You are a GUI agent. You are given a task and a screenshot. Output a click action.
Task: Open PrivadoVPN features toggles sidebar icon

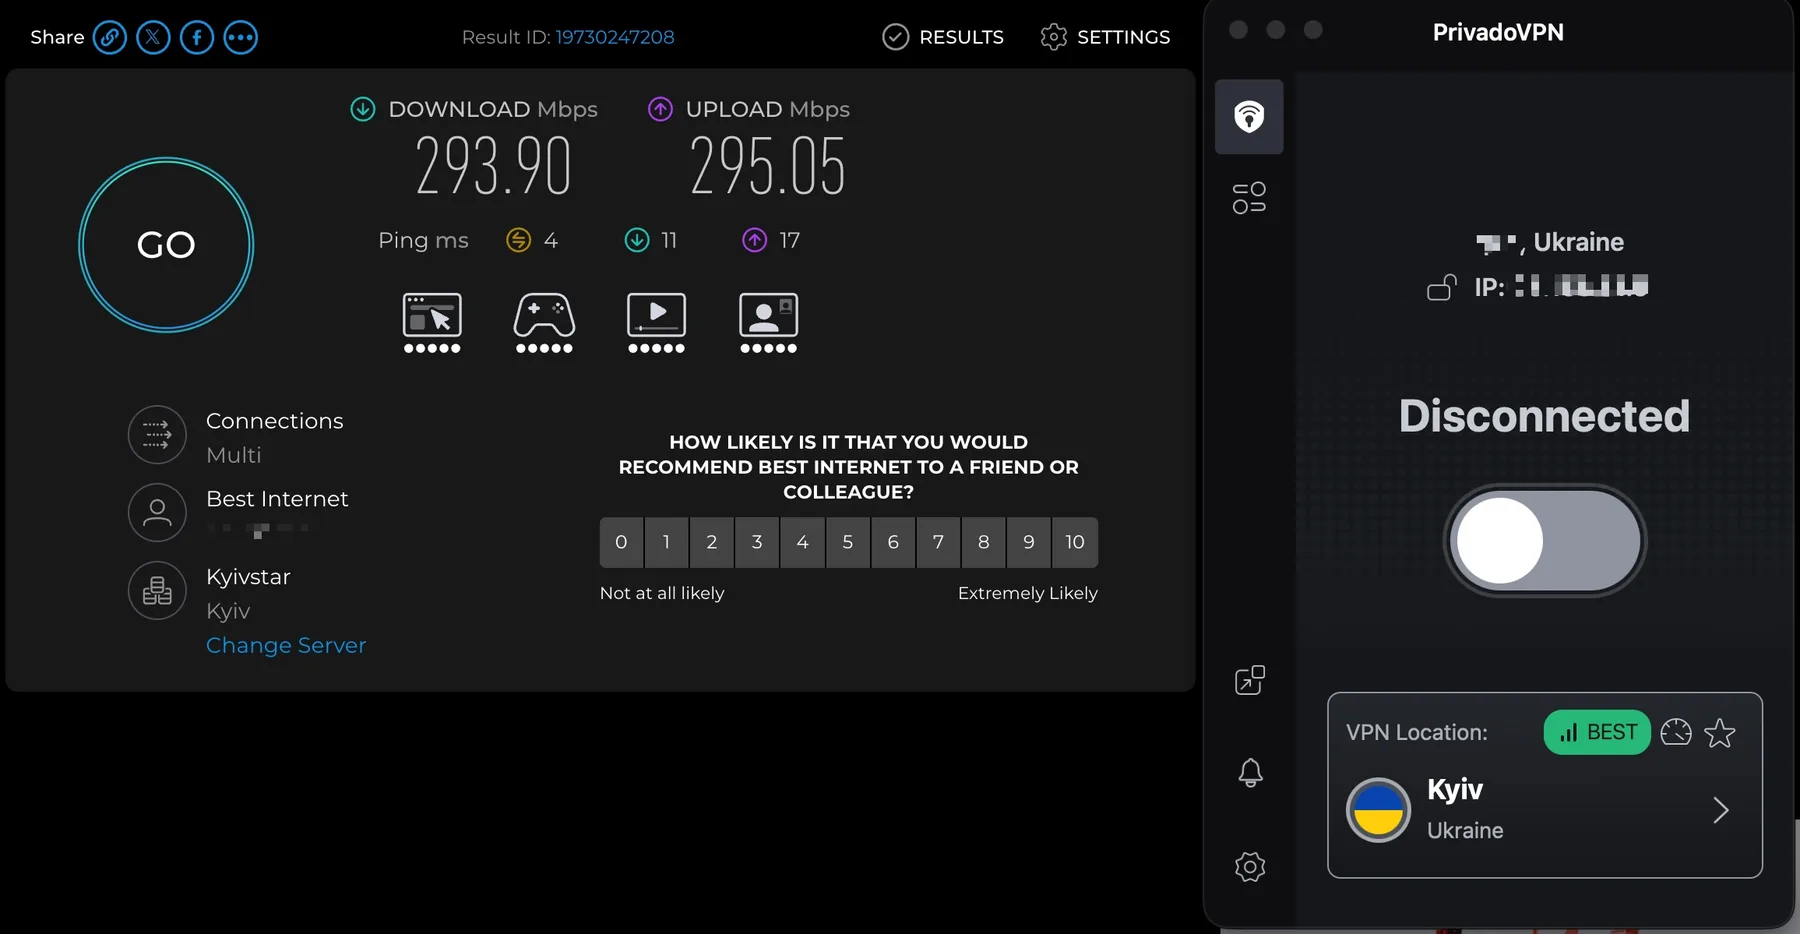click(1249, 198)
